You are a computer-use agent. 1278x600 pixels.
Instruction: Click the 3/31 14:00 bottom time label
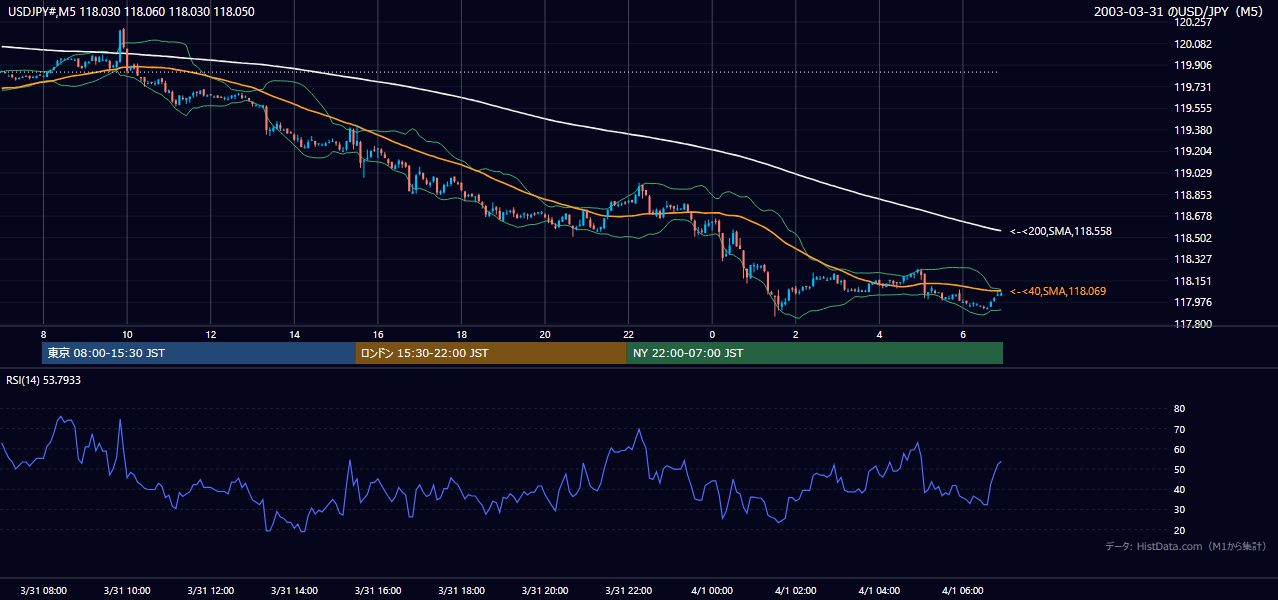294,591
